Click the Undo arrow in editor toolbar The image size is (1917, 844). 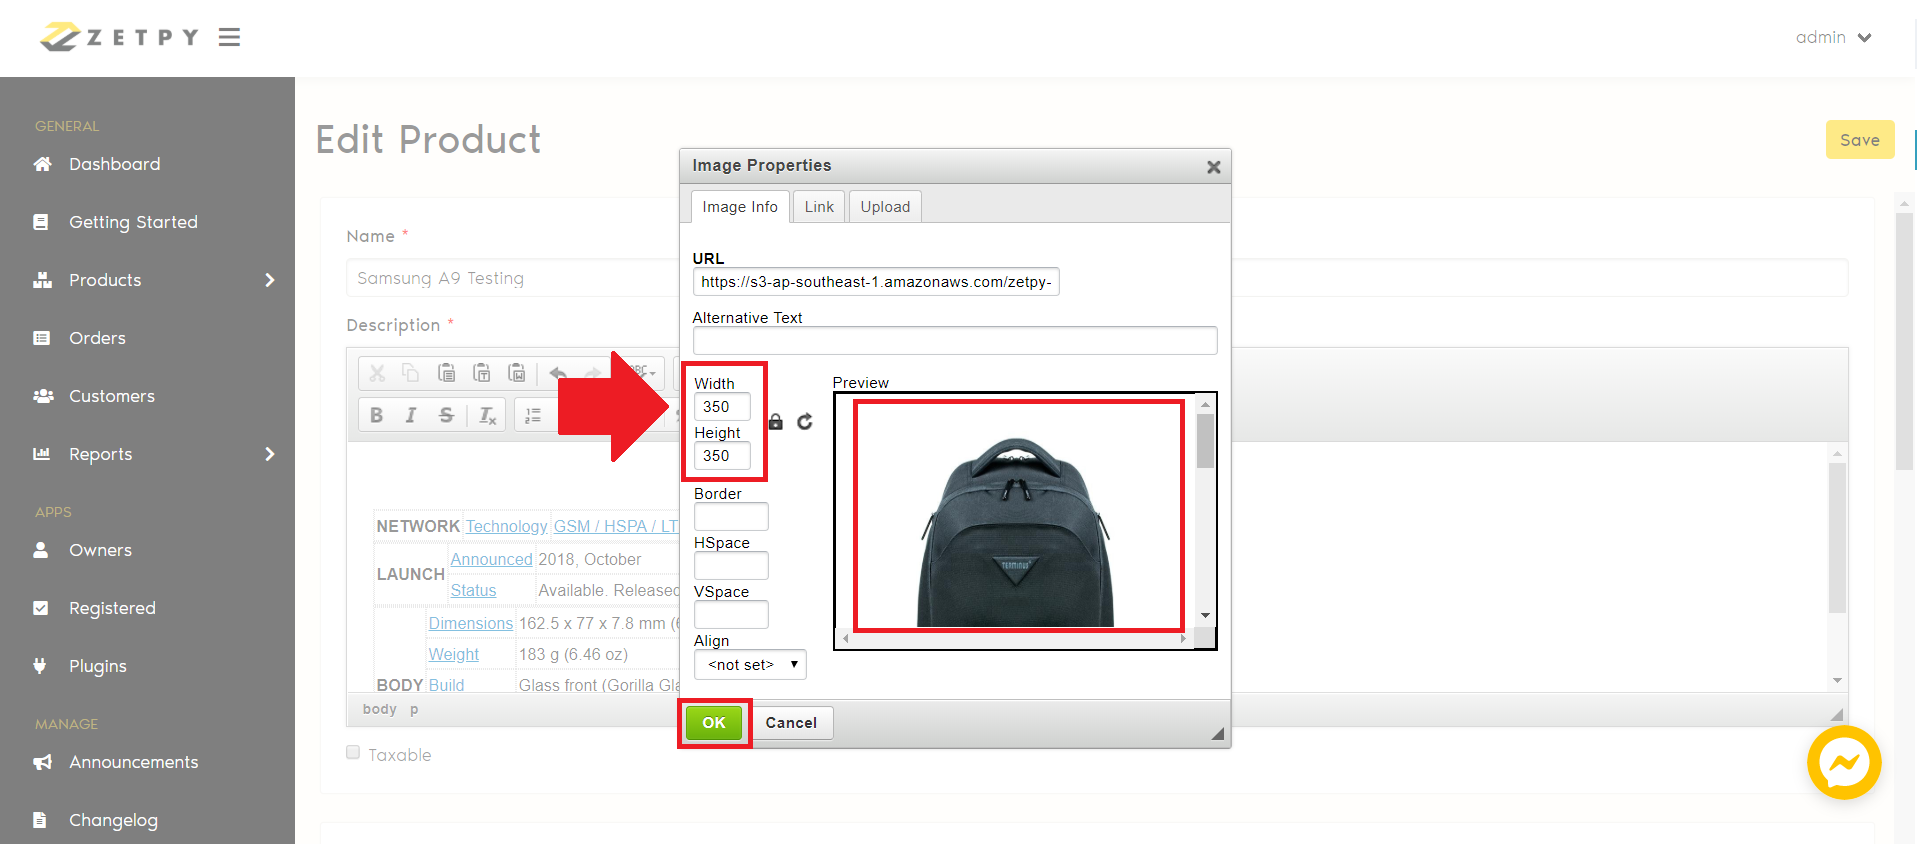(x=558, y=373)
